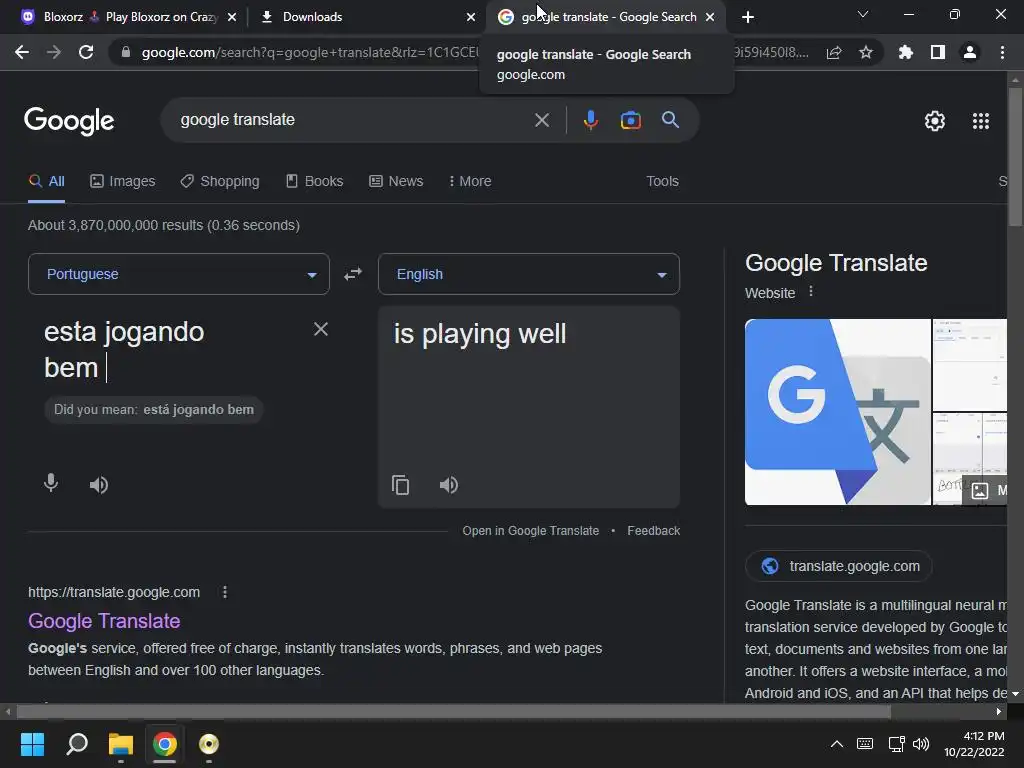Image resolution: width=1024 pixels, height=768 pixels.
Task: Open the Google Translate logo image
Action: point(838,412)
